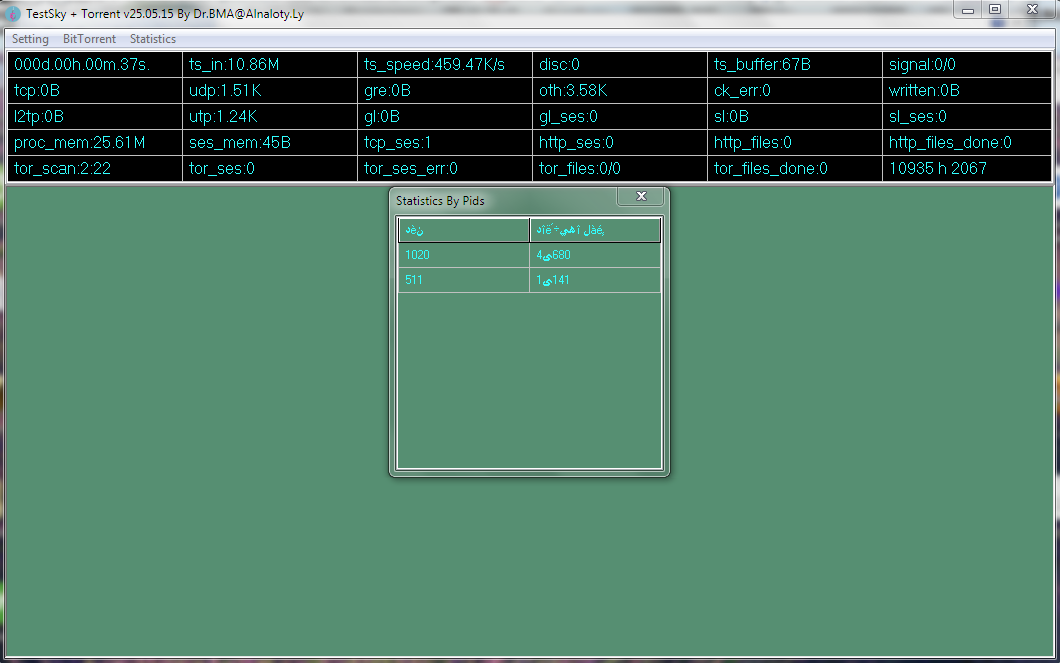
Task: Click the ts_in:10.86M cell
Action: [270, 65]
